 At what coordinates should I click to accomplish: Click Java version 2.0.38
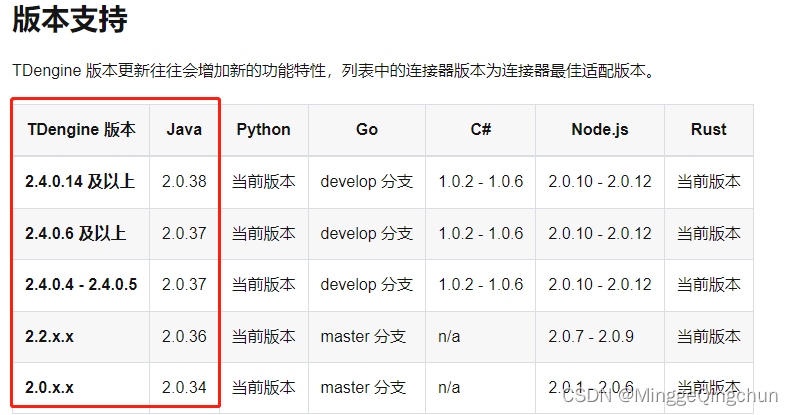point(184,181)
